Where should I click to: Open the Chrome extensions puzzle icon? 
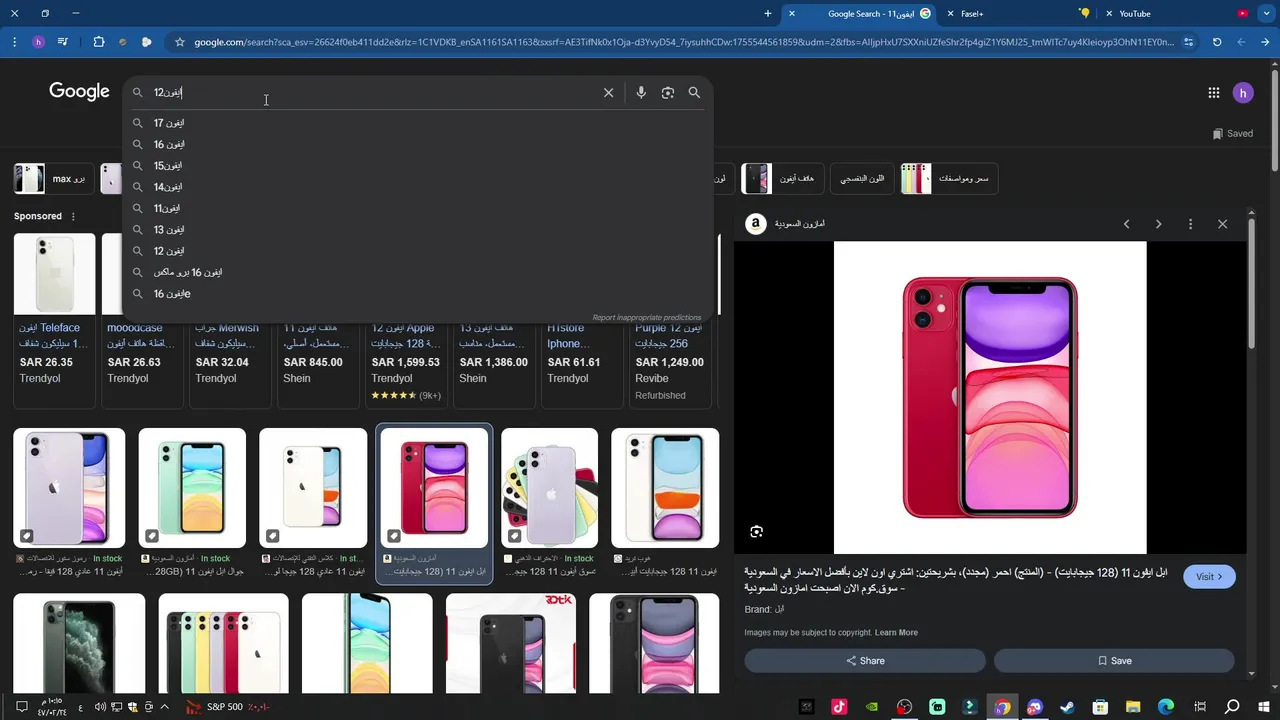pos(98,42)
